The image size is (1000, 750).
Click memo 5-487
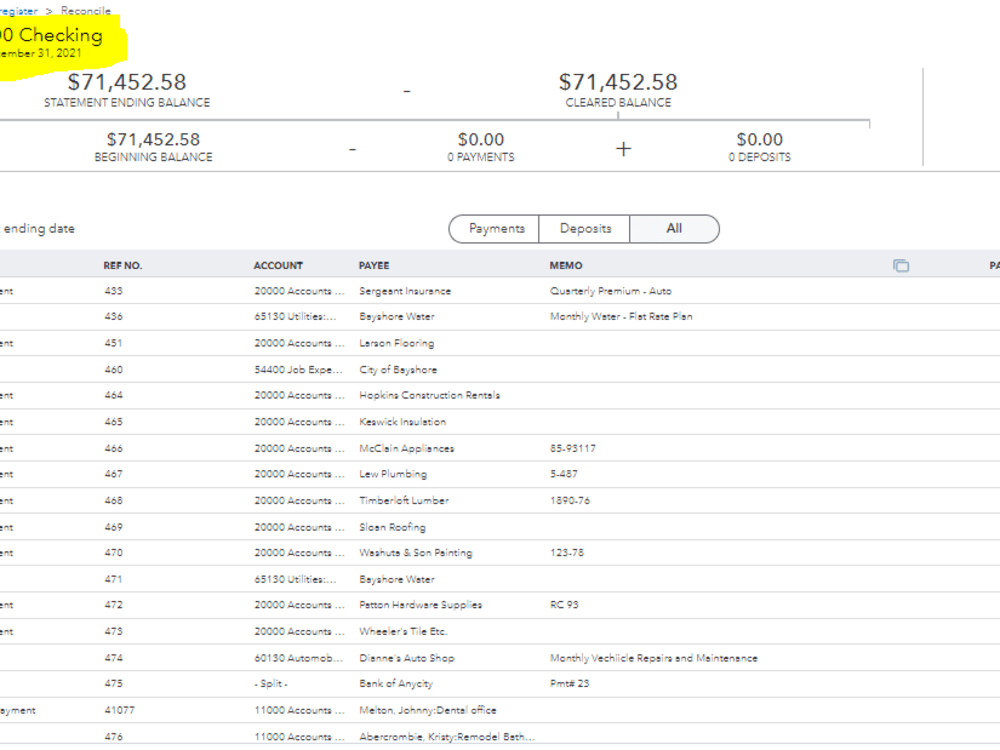[564, 474]
